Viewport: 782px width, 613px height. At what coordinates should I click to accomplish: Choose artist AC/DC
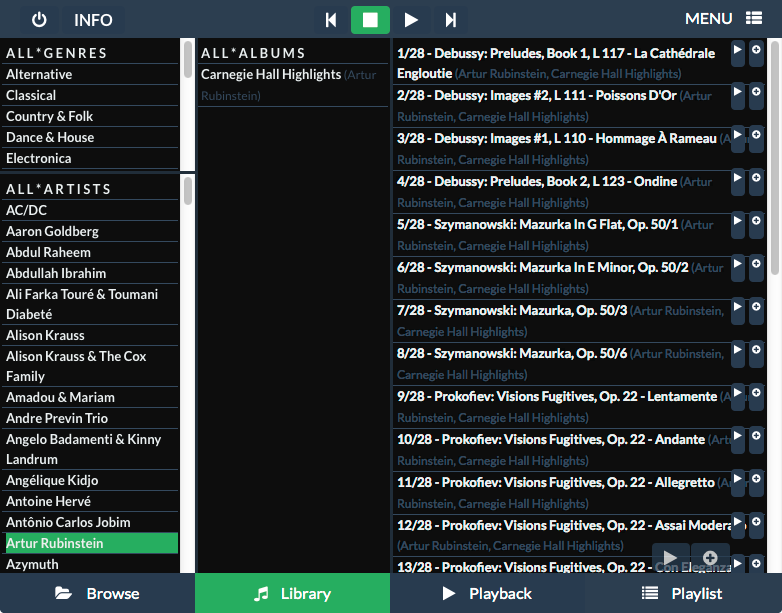coord(90,210)
